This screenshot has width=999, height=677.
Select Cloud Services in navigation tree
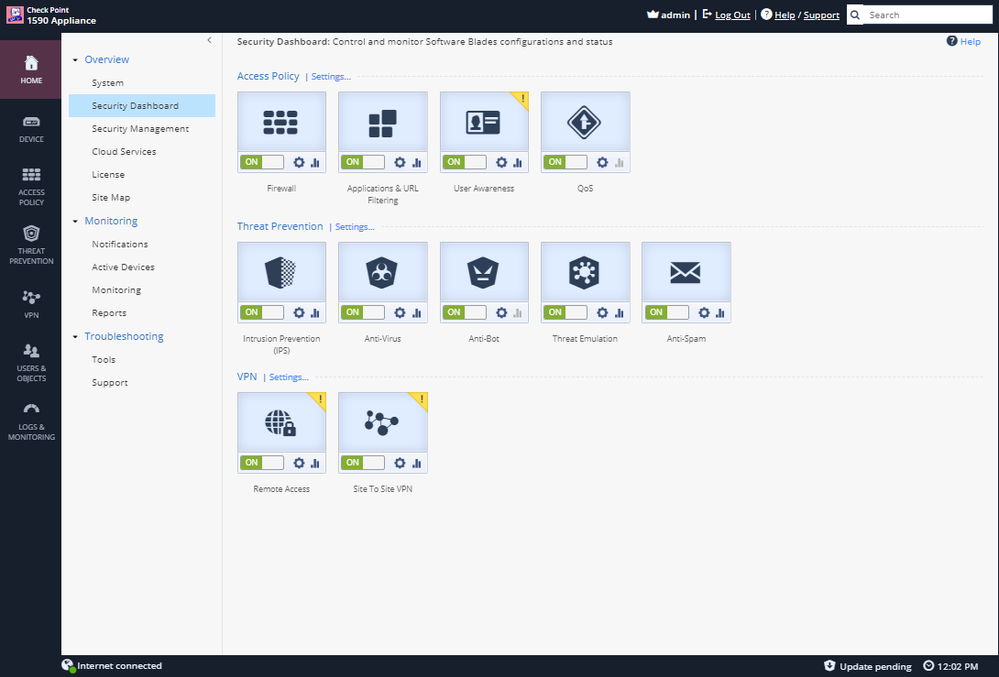124,152
